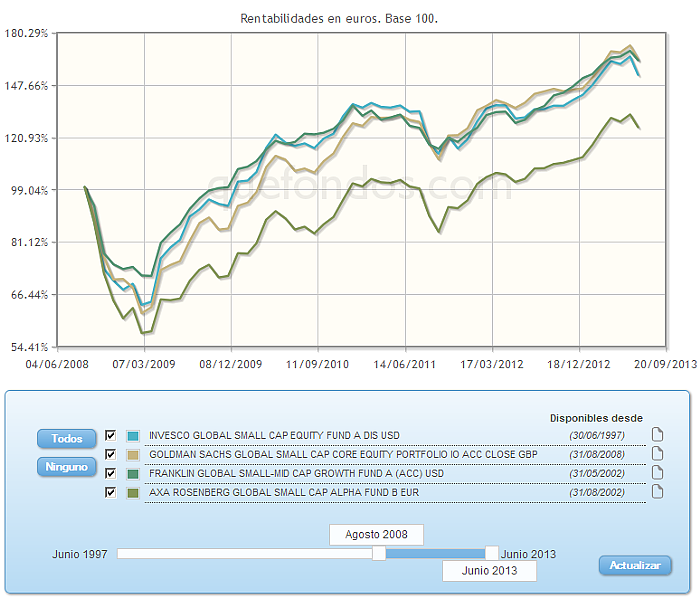Click chart title 'Rentabilidades en euros. Base 100.'
700x598 pixels.
pyautogui.click(x=339, y=19)
